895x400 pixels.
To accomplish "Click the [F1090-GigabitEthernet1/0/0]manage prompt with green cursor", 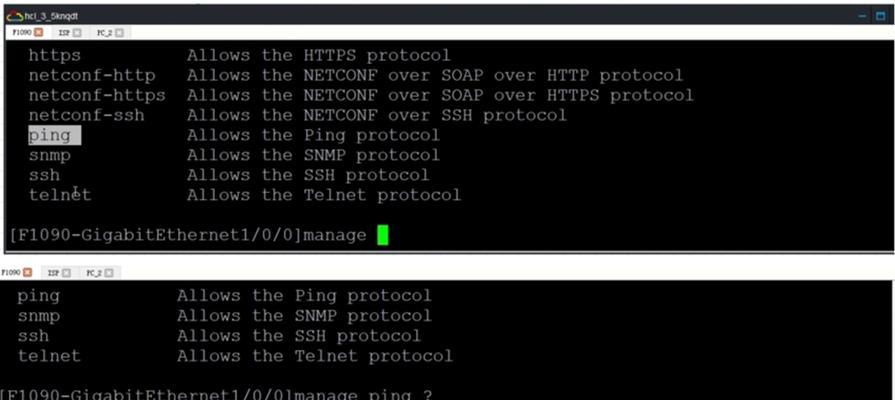I will [x=199, y=235].
